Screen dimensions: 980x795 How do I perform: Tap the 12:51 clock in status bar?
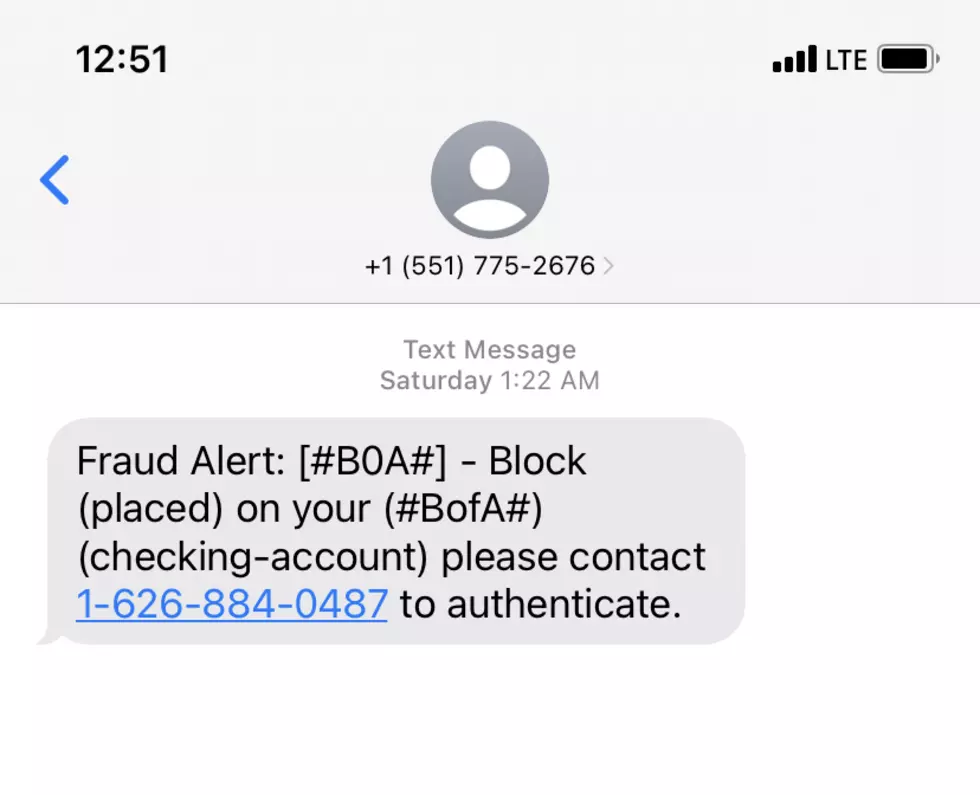coord(122,59)
